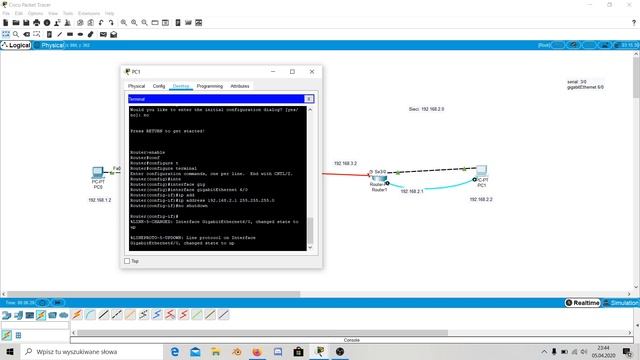
Task: Click the 192.168.2.2 label under PC1
Action: [481, 199]
